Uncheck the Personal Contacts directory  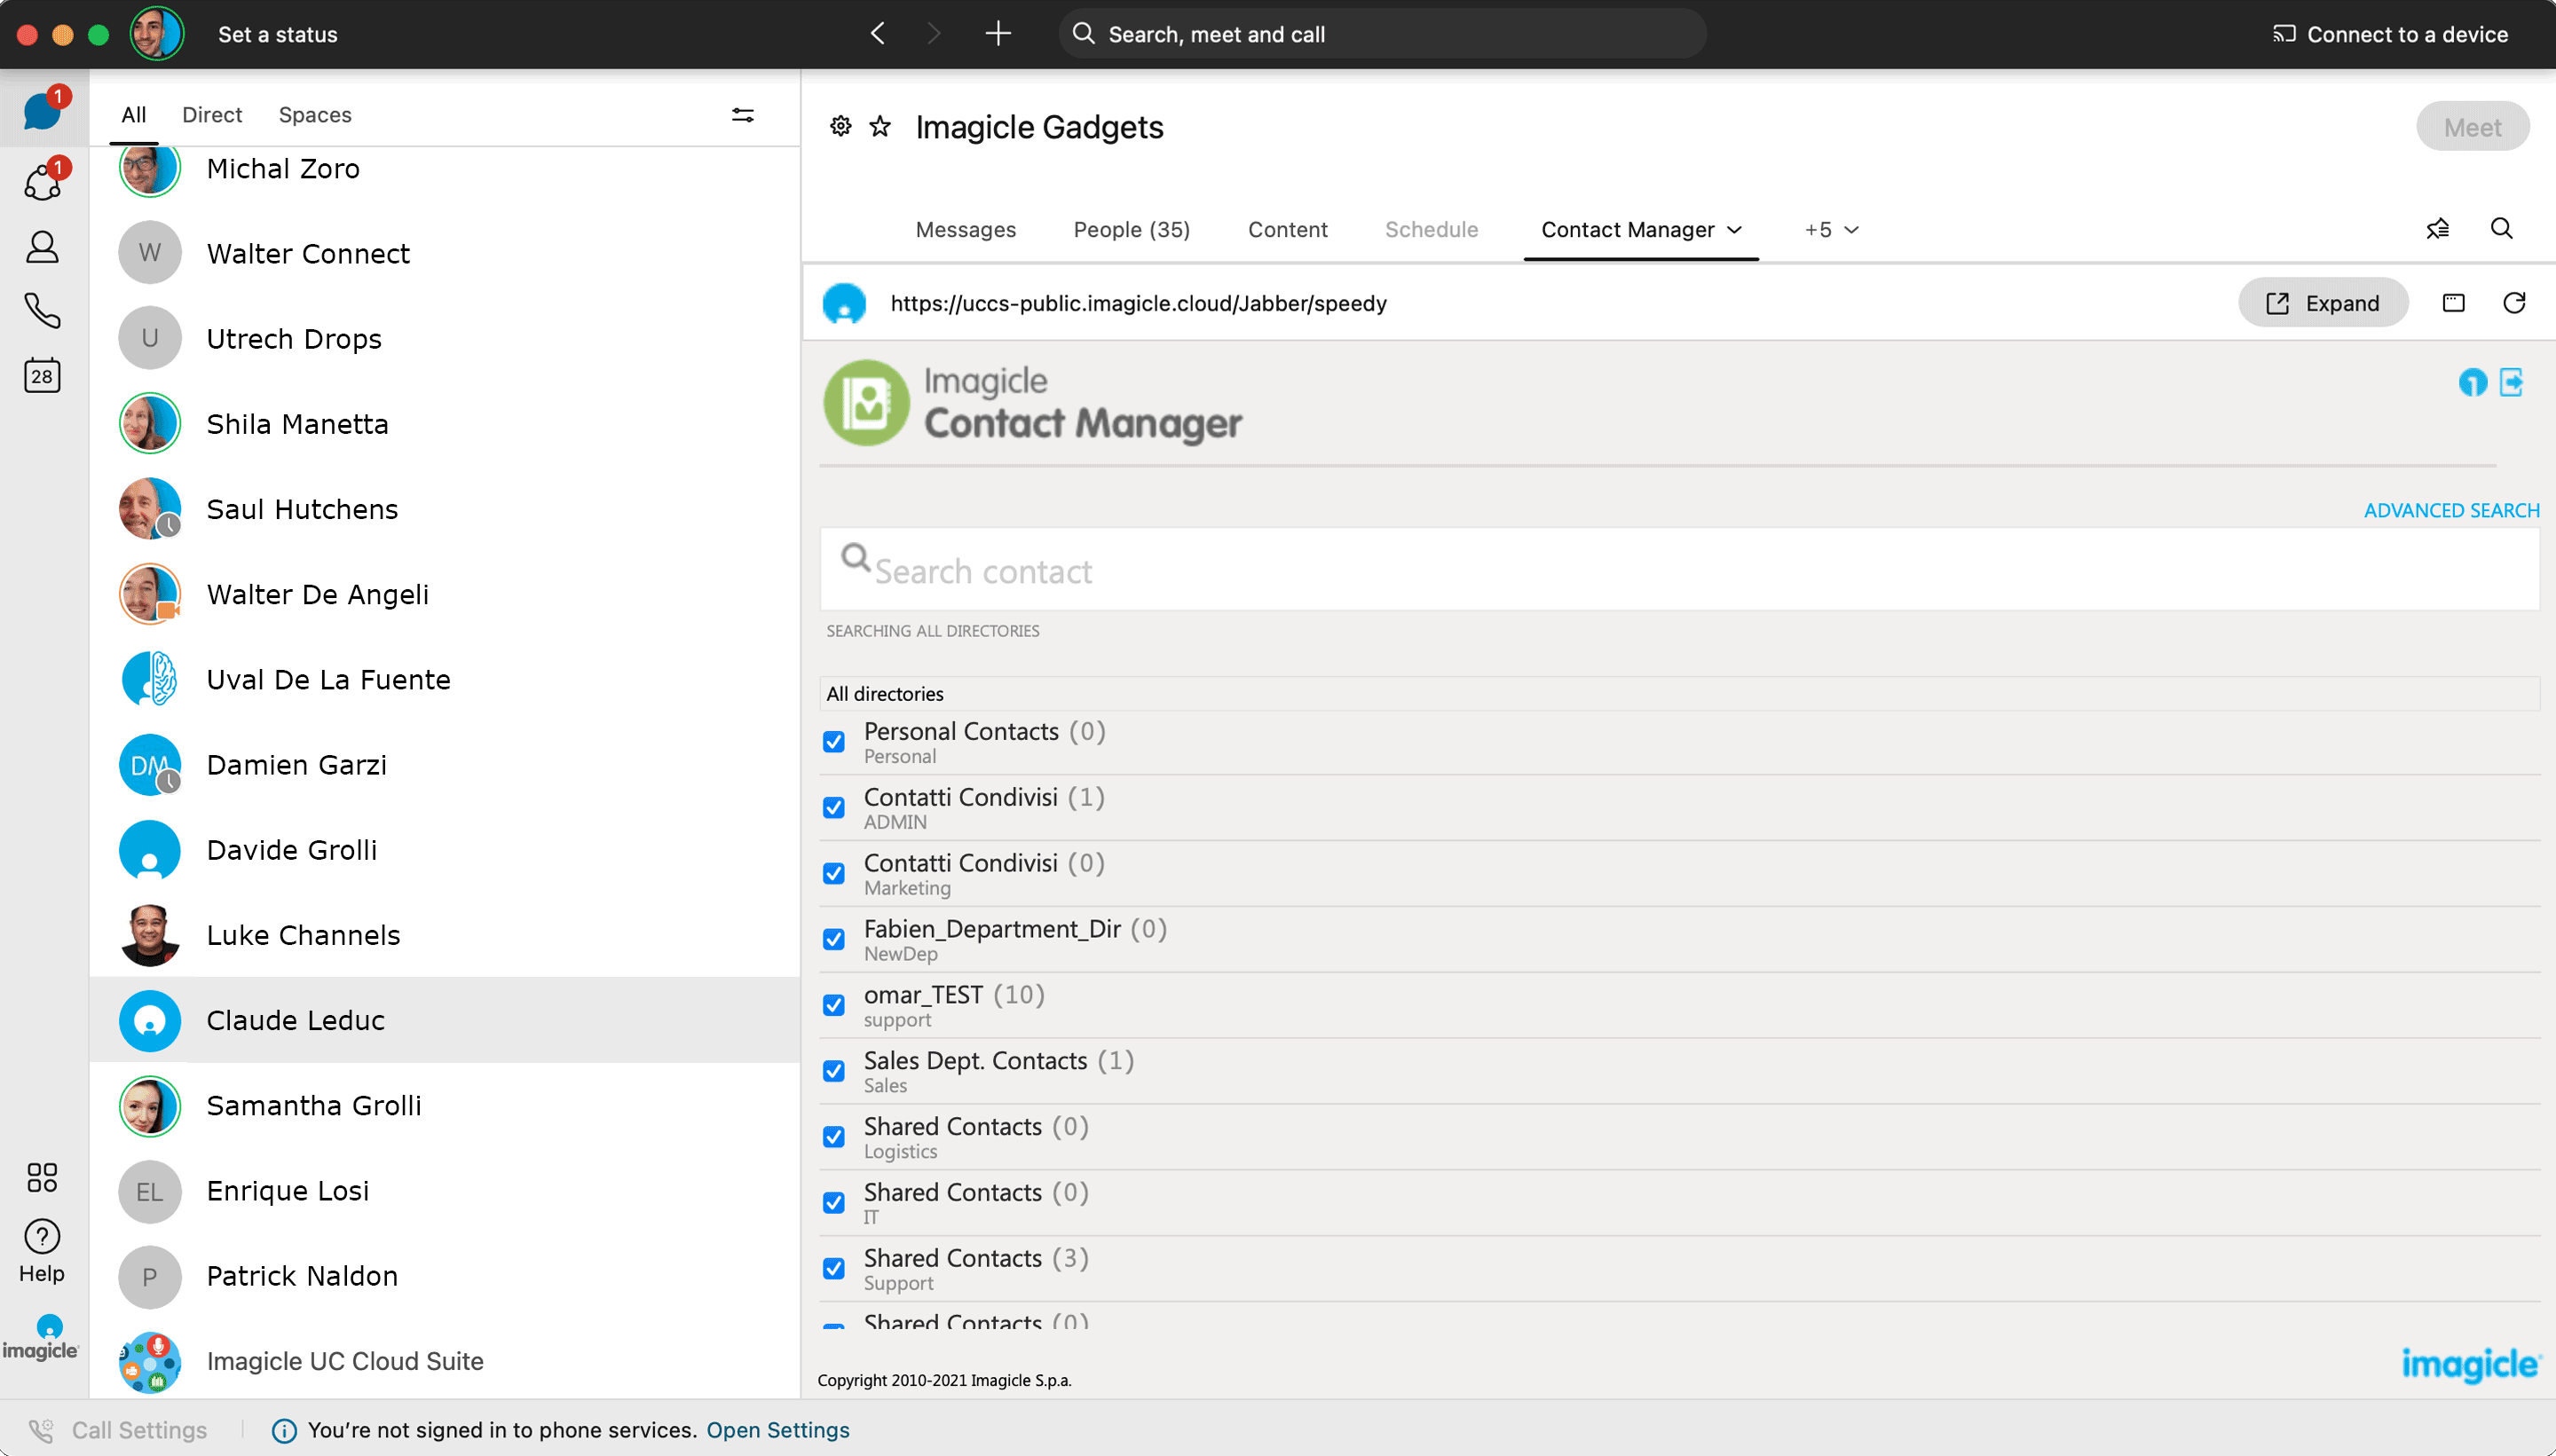click(834, 742)
